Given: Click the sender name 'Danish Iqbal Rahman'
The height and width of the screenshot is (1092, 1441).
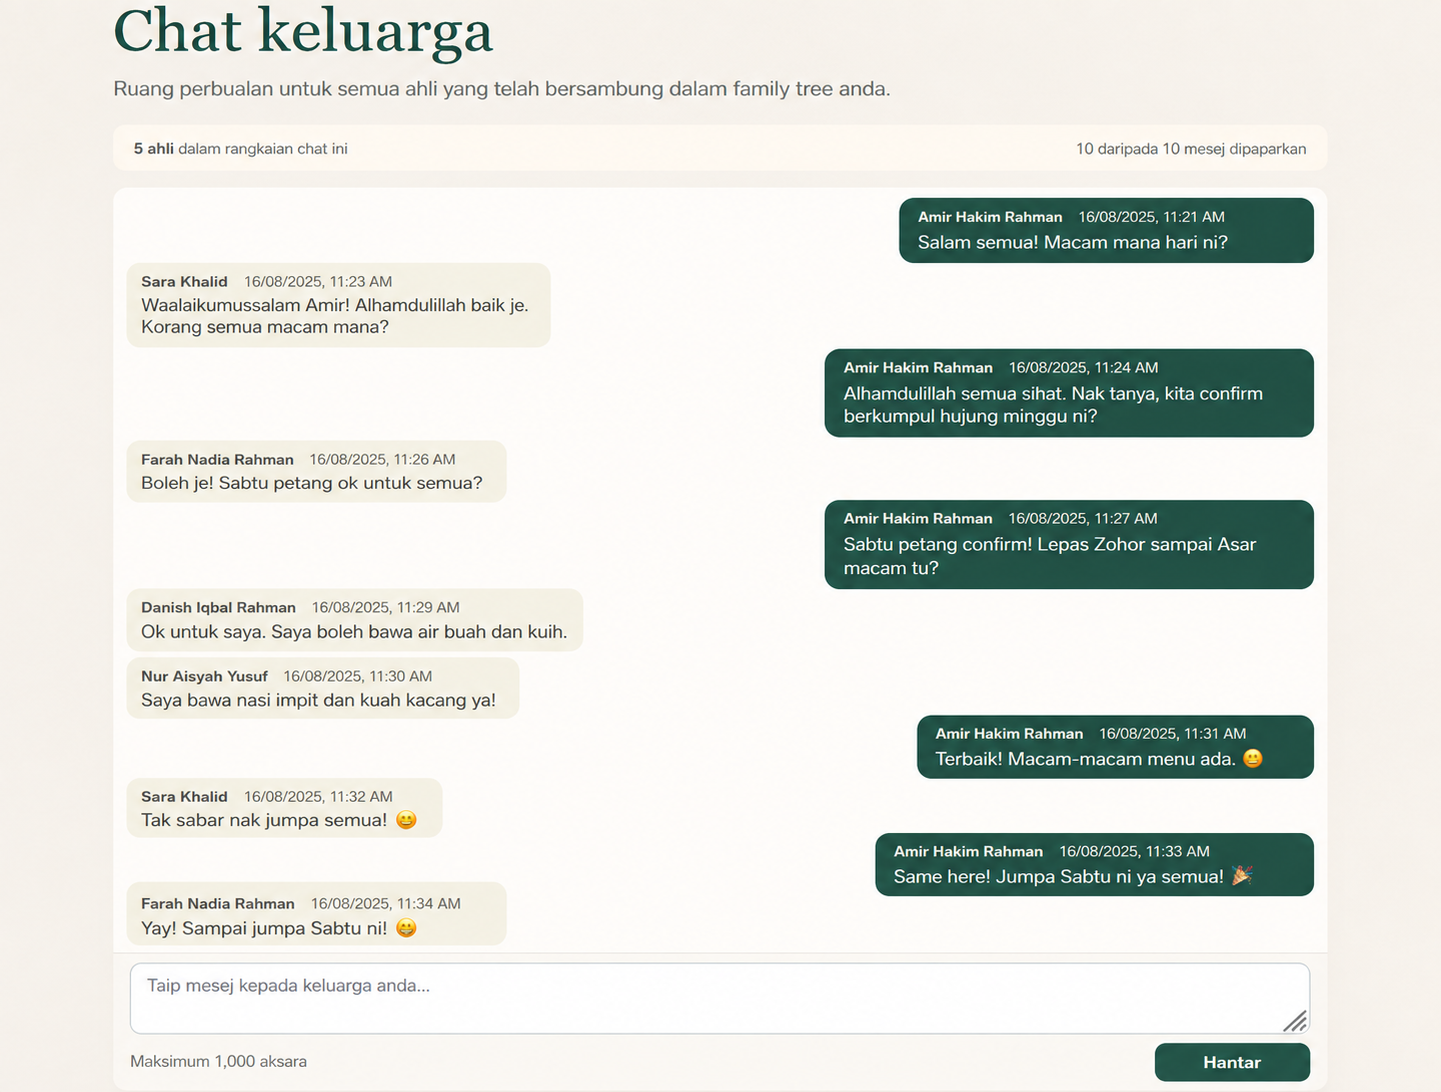Looking at the screenshot, I should pos(219,608).
